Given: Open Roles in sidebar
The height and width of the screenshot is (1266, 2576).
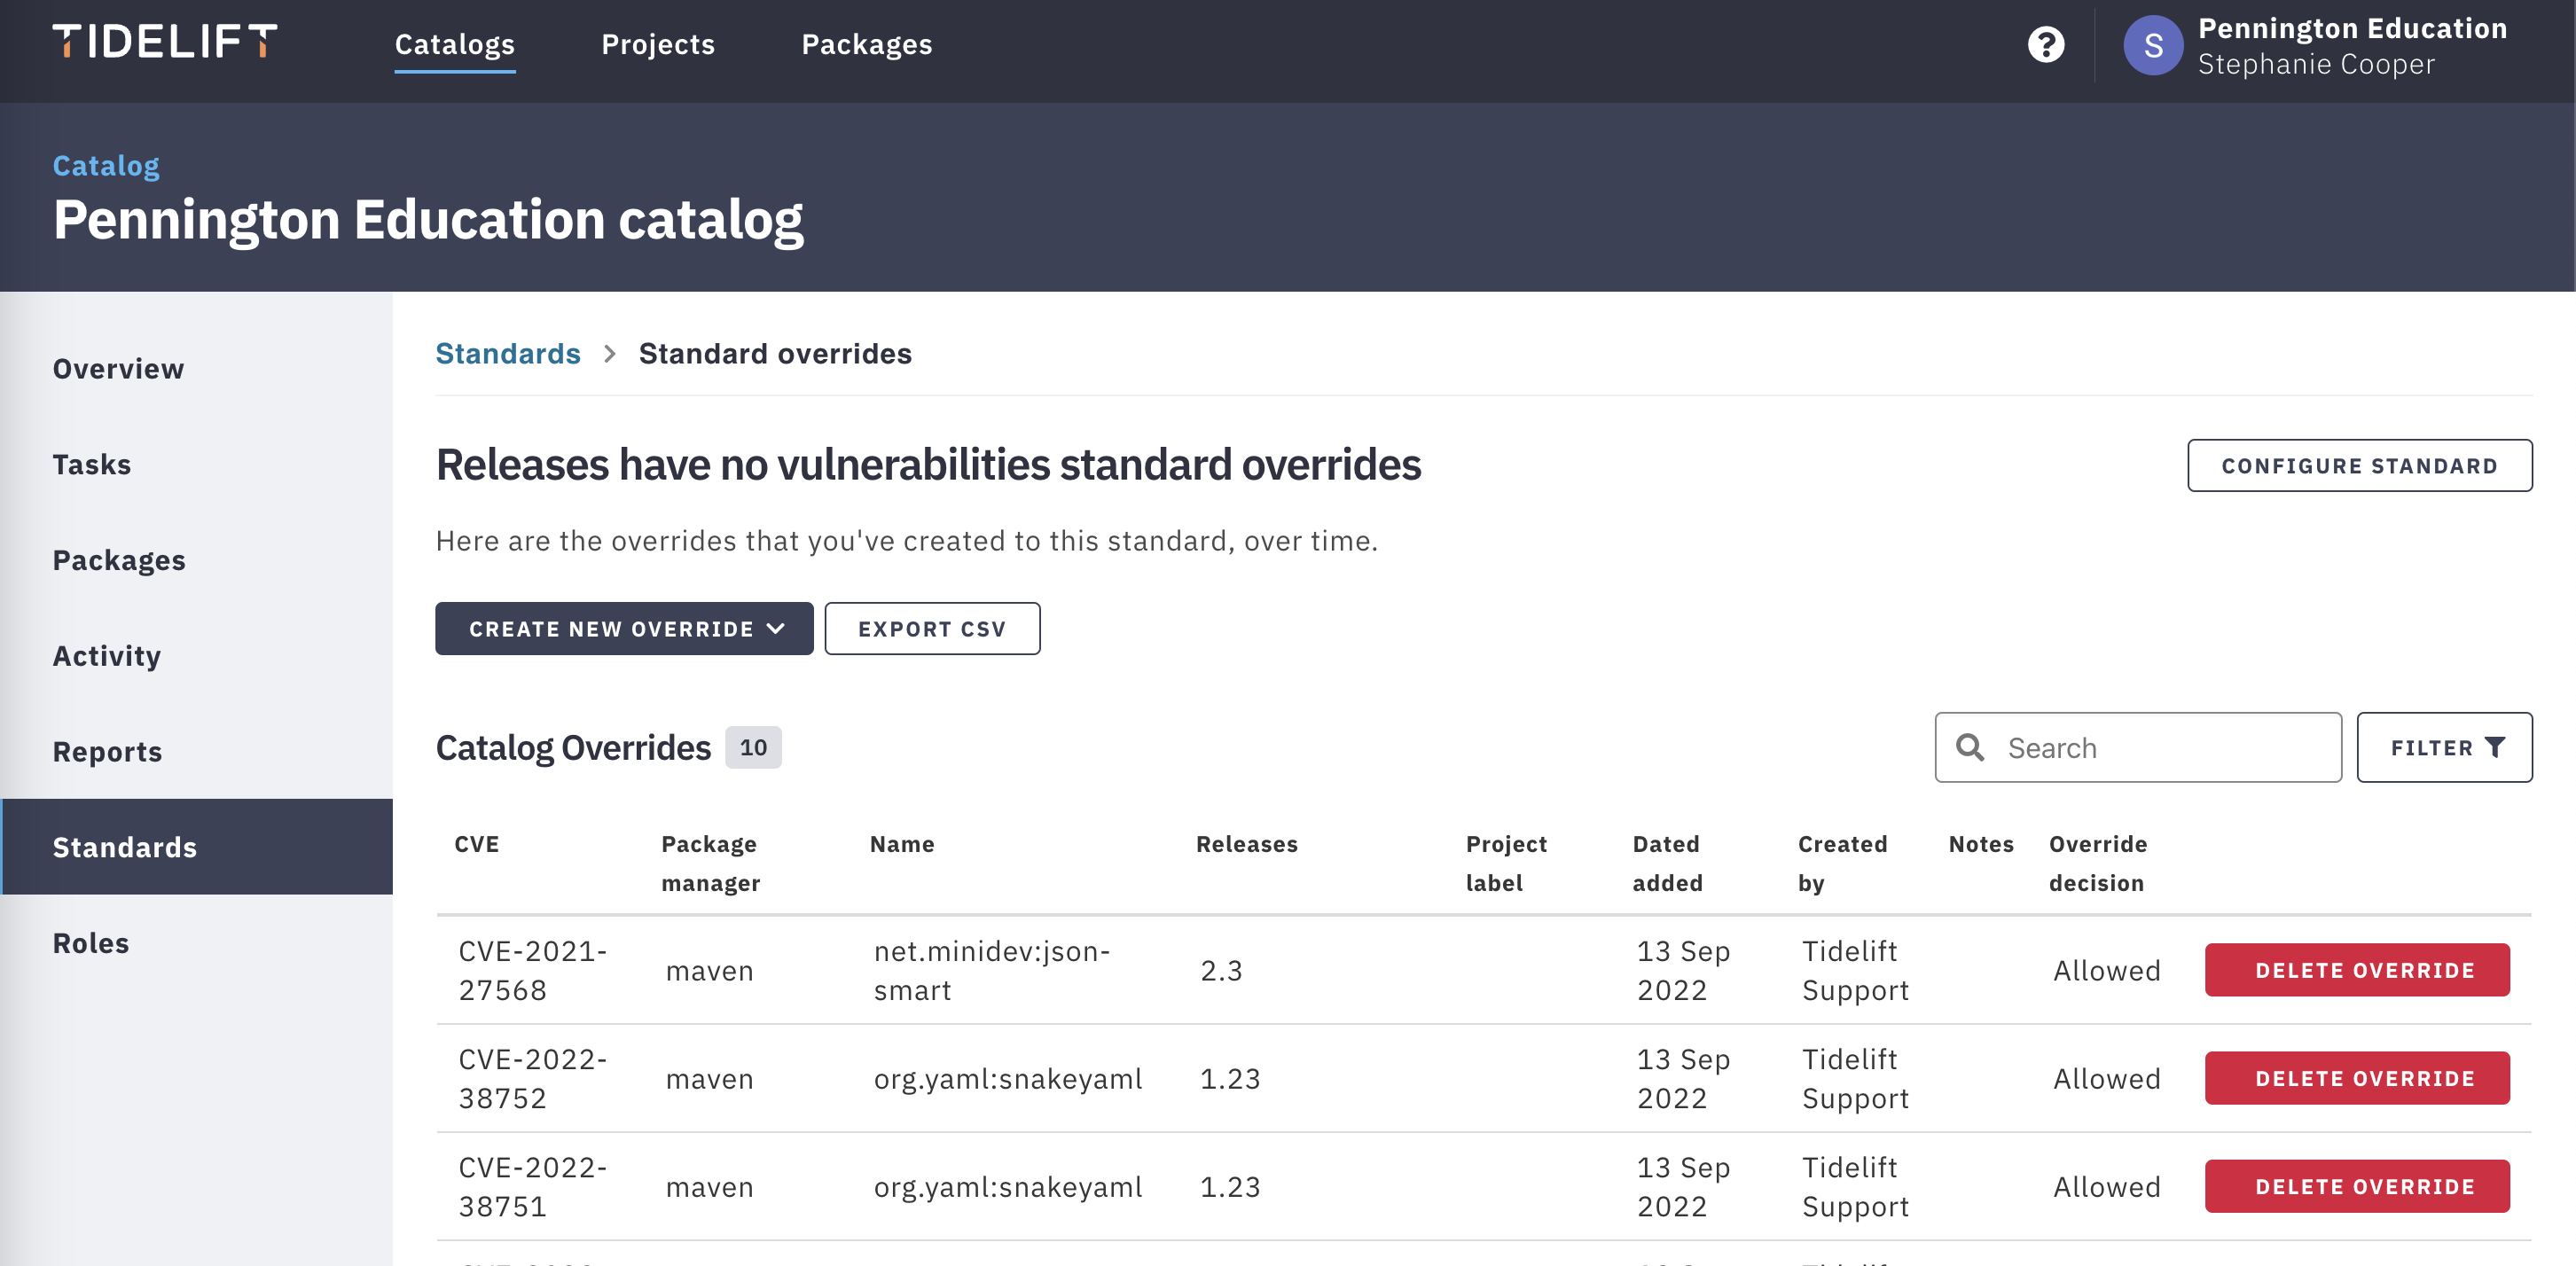Looking at the screenshot, I should coord(91,942).
